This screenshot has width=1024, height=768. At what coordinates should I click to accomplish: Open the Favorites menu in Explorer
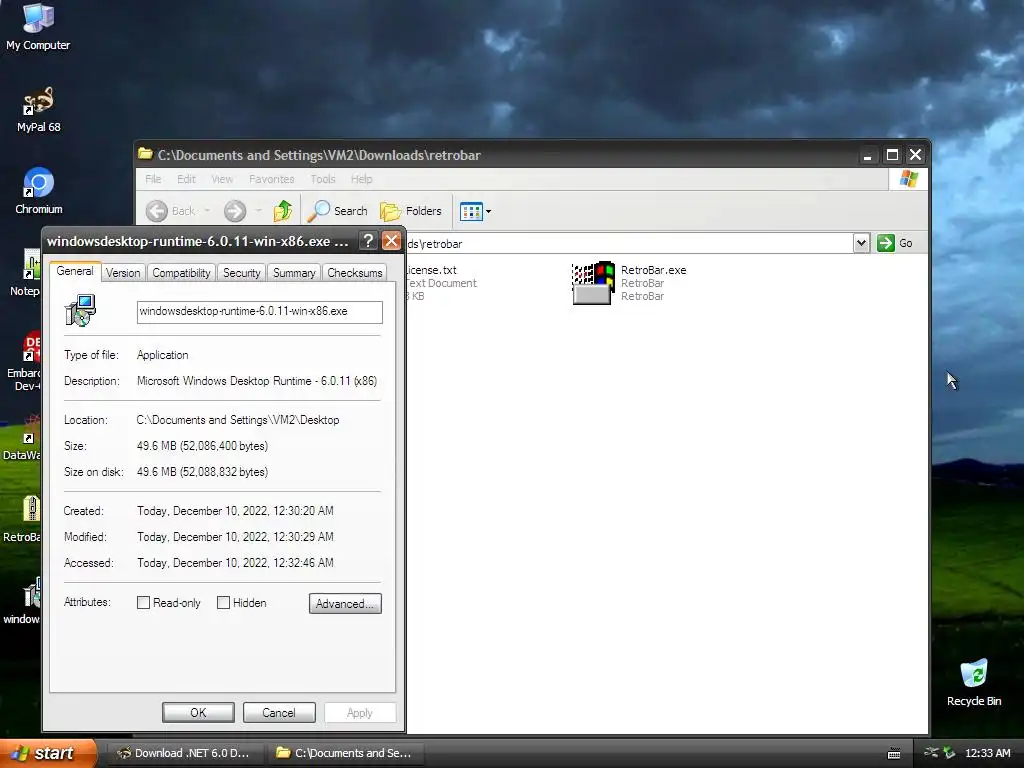coord(272,179)
